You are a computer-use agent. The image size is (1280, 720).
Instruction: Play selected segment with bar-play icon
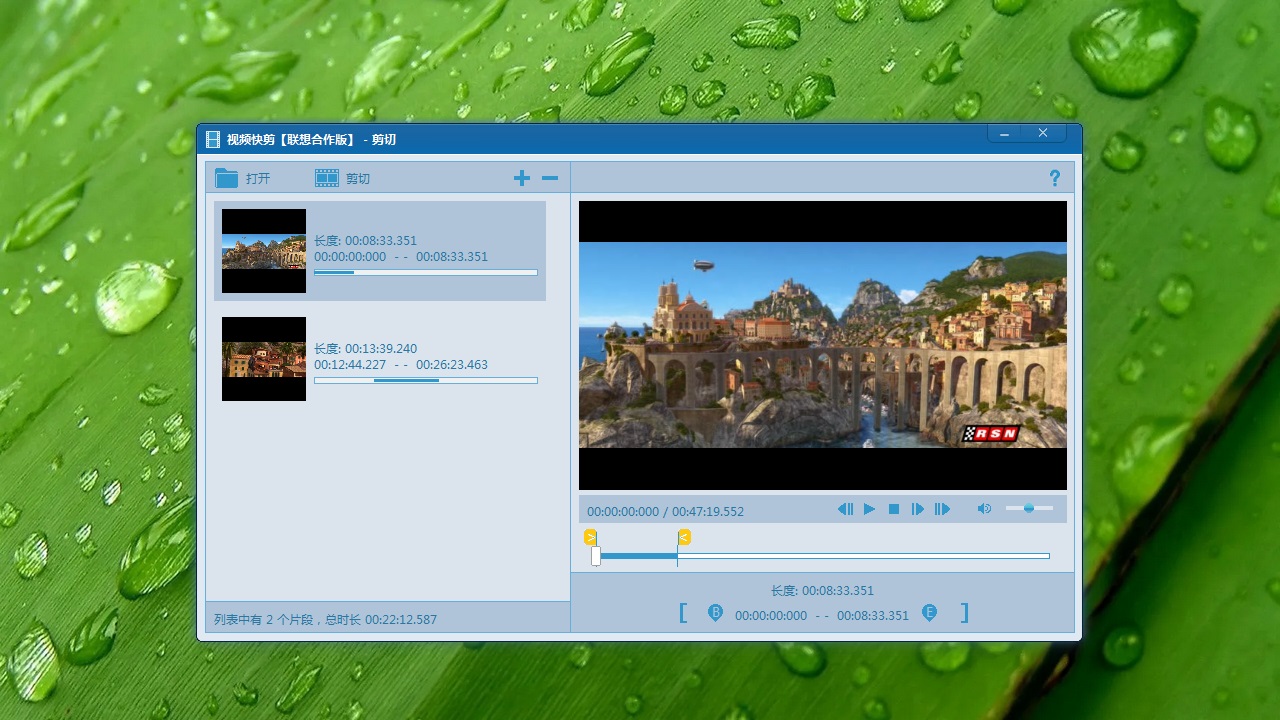[942, 509]
